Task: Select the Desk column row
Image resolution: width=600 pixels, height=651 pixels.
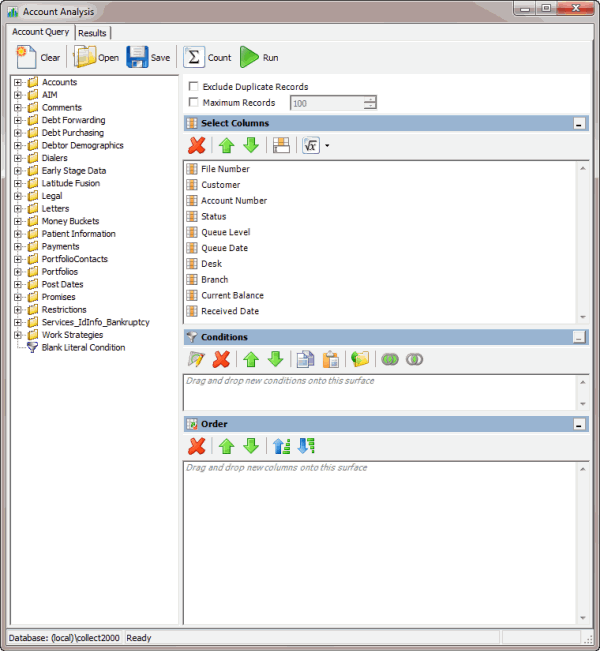Action: point(211,264)
